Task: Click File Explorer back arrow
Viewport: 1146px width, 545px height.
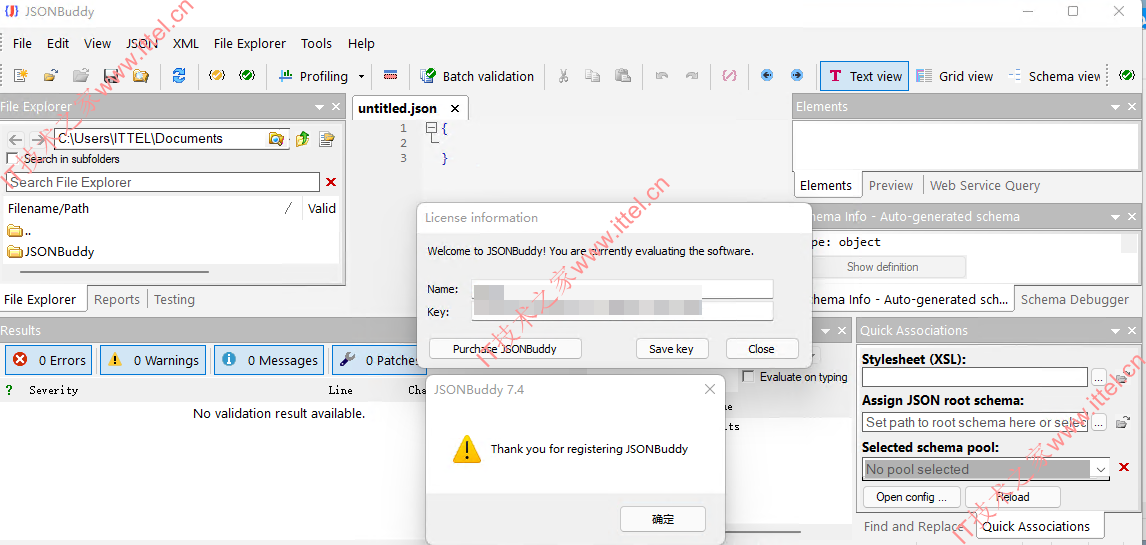Action: pos(15,139)
